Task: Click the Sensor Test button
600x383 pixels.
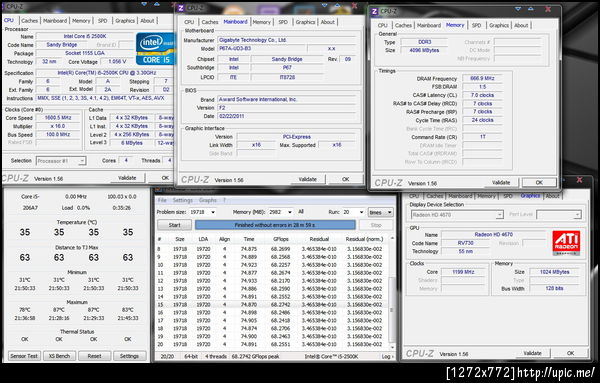Action: 24,356
